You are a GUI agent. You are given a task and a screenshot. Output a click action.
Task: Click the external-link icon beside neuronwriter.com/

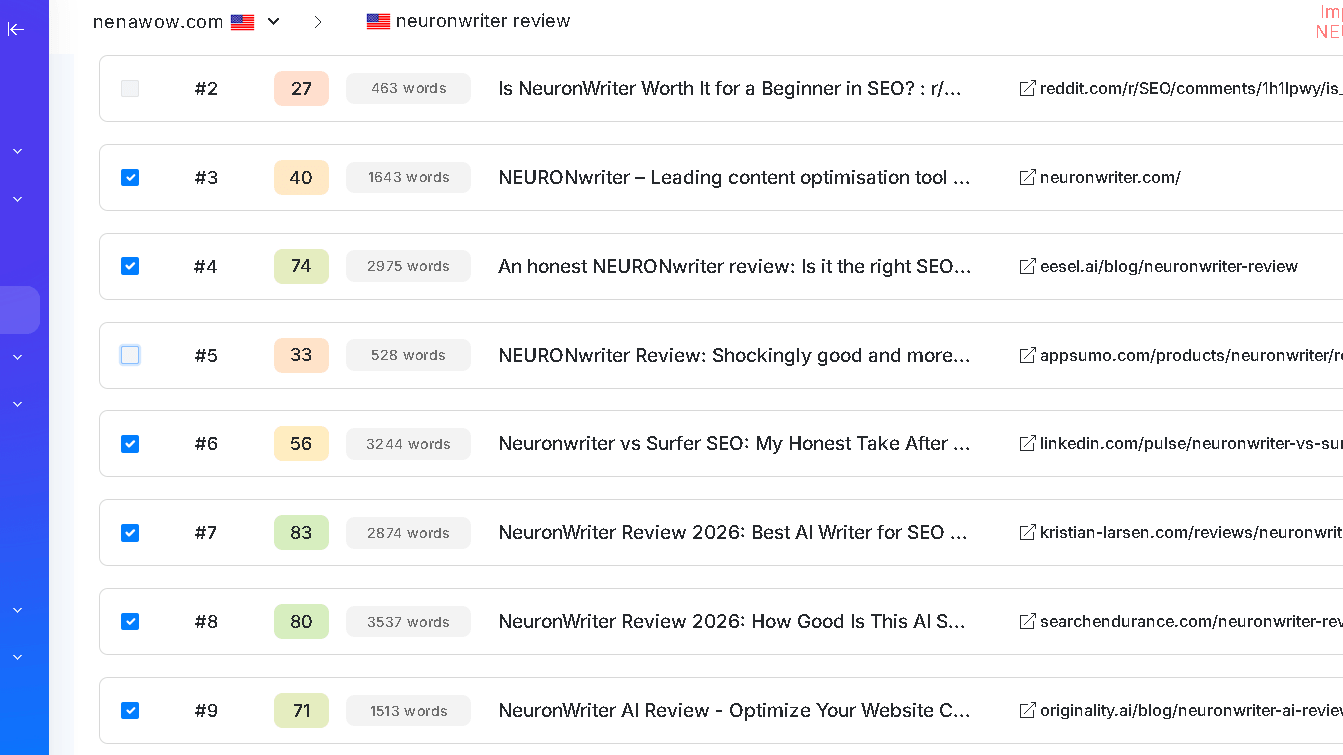pyautogui.click(x=1027, y=177)
